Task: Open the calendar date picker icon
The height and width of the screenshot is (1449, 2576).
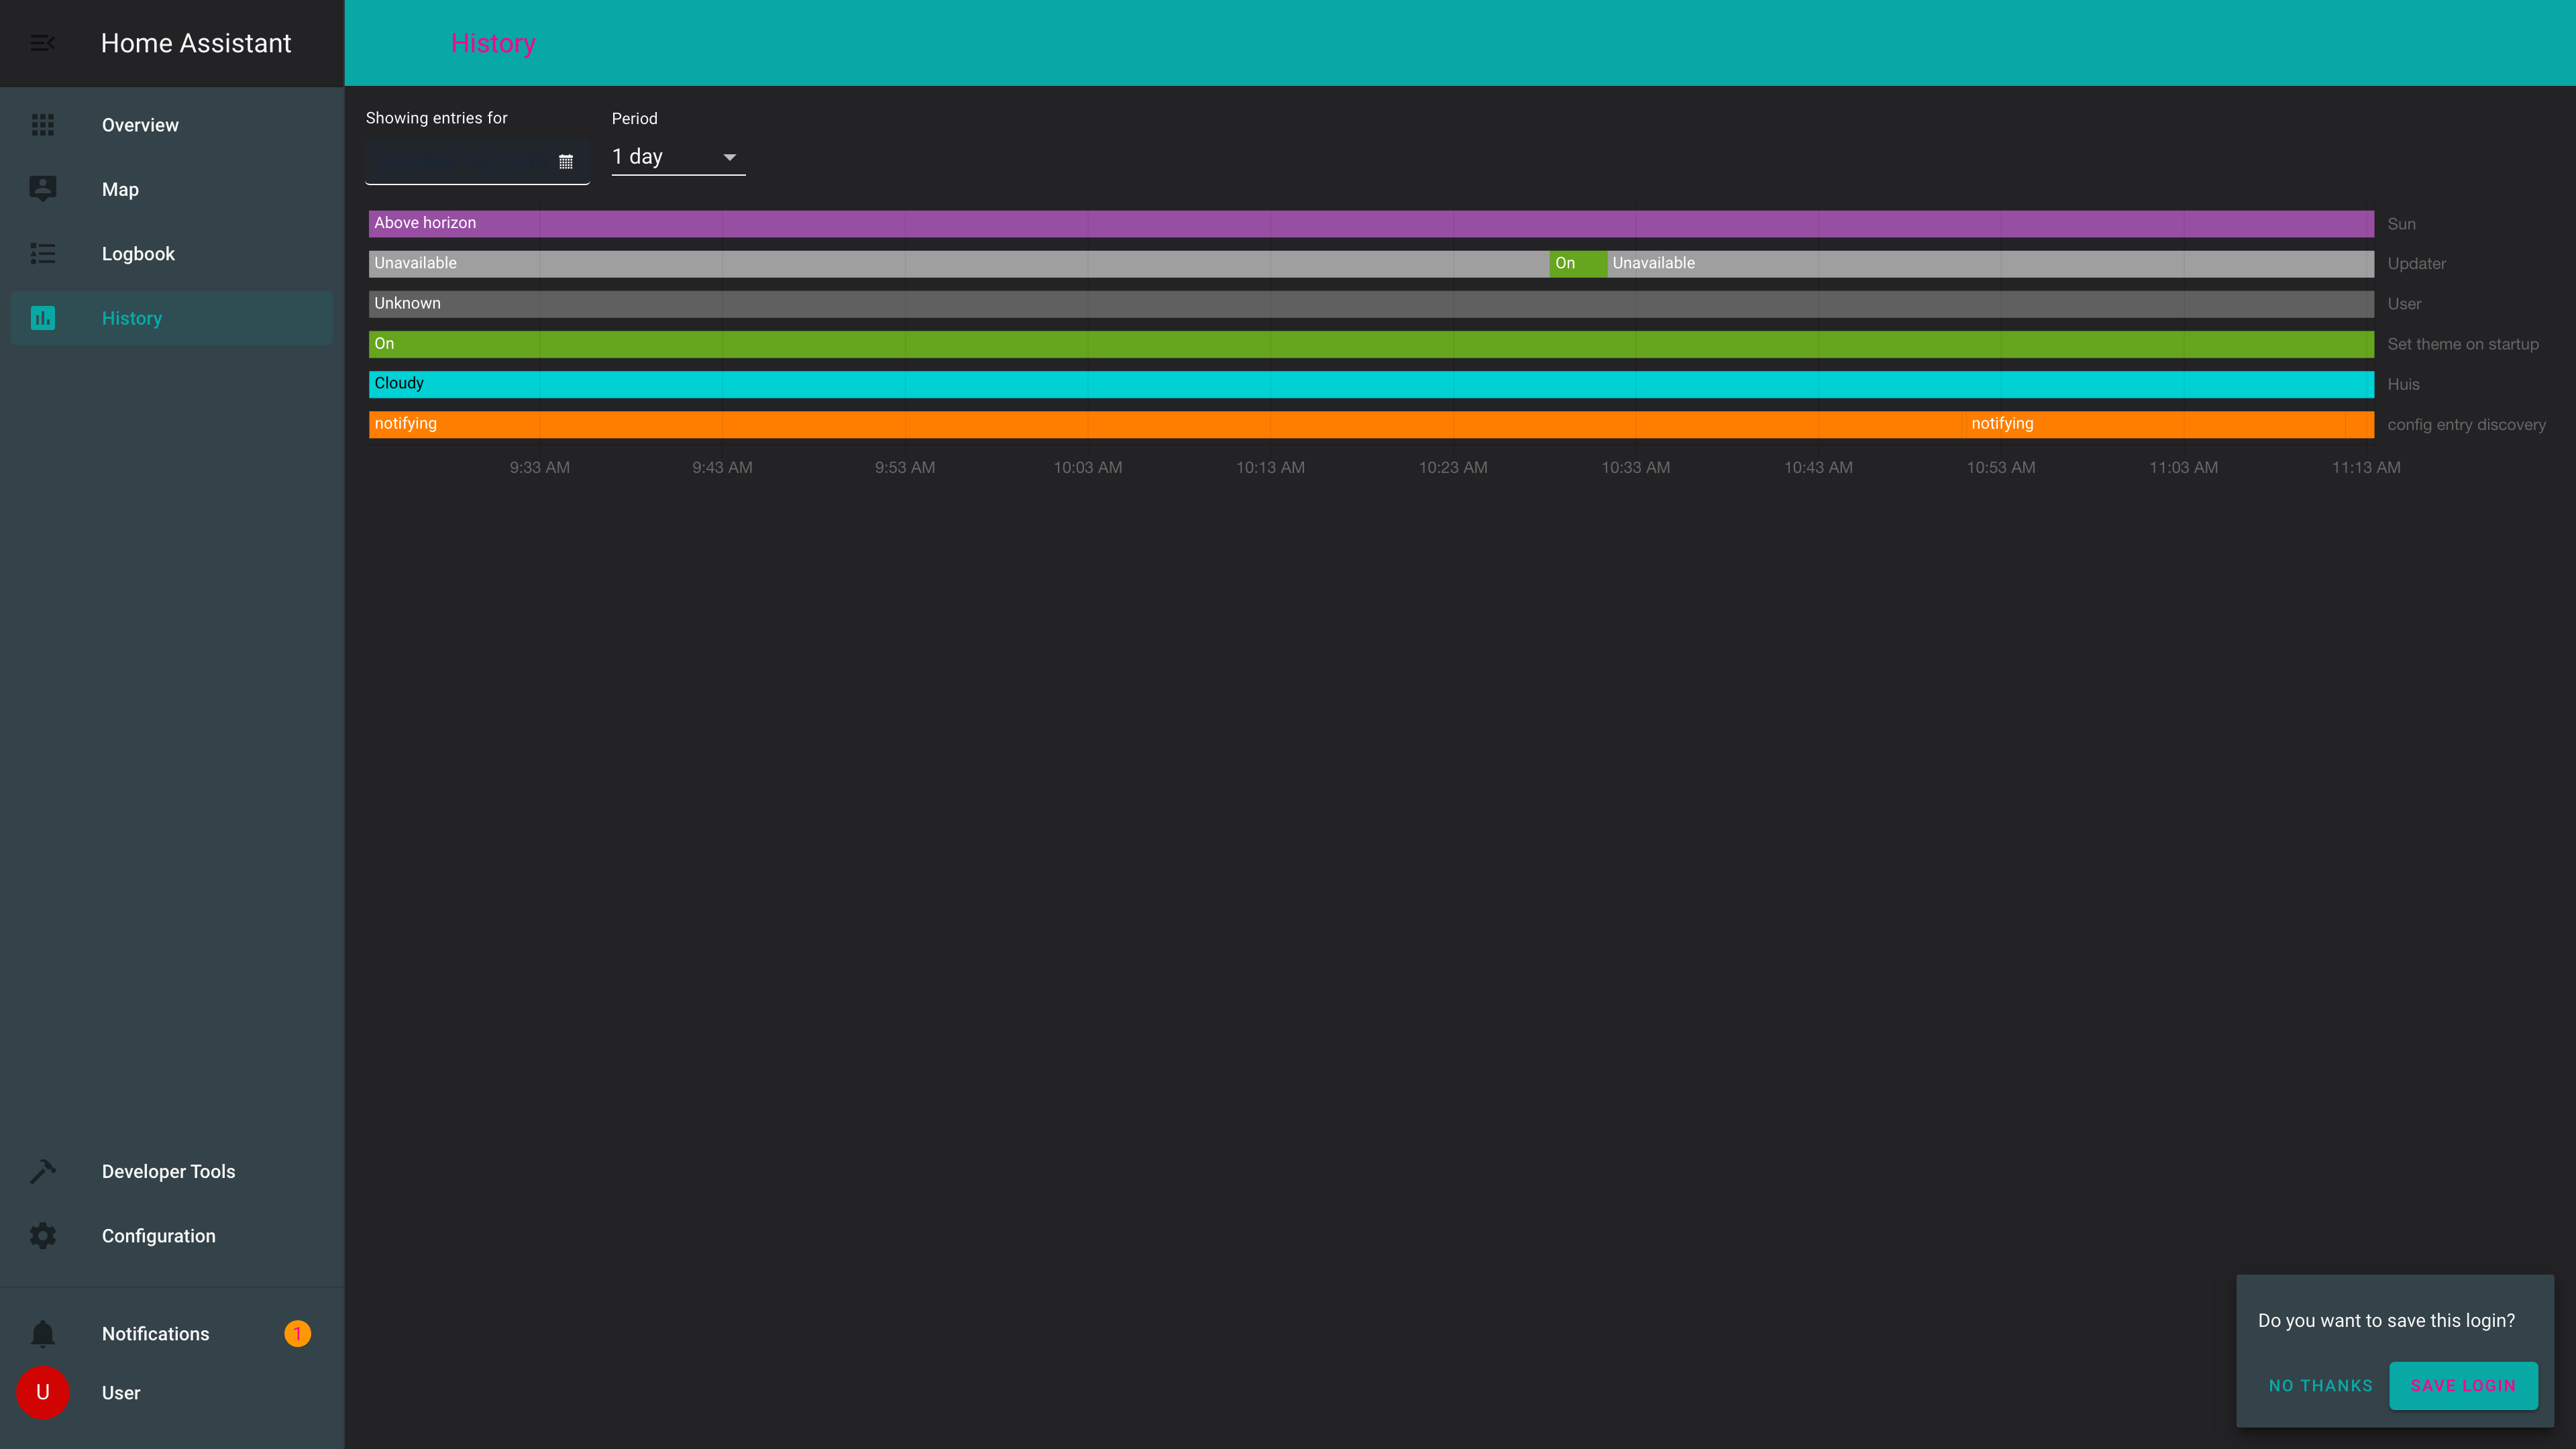Action: coord(565,161)
